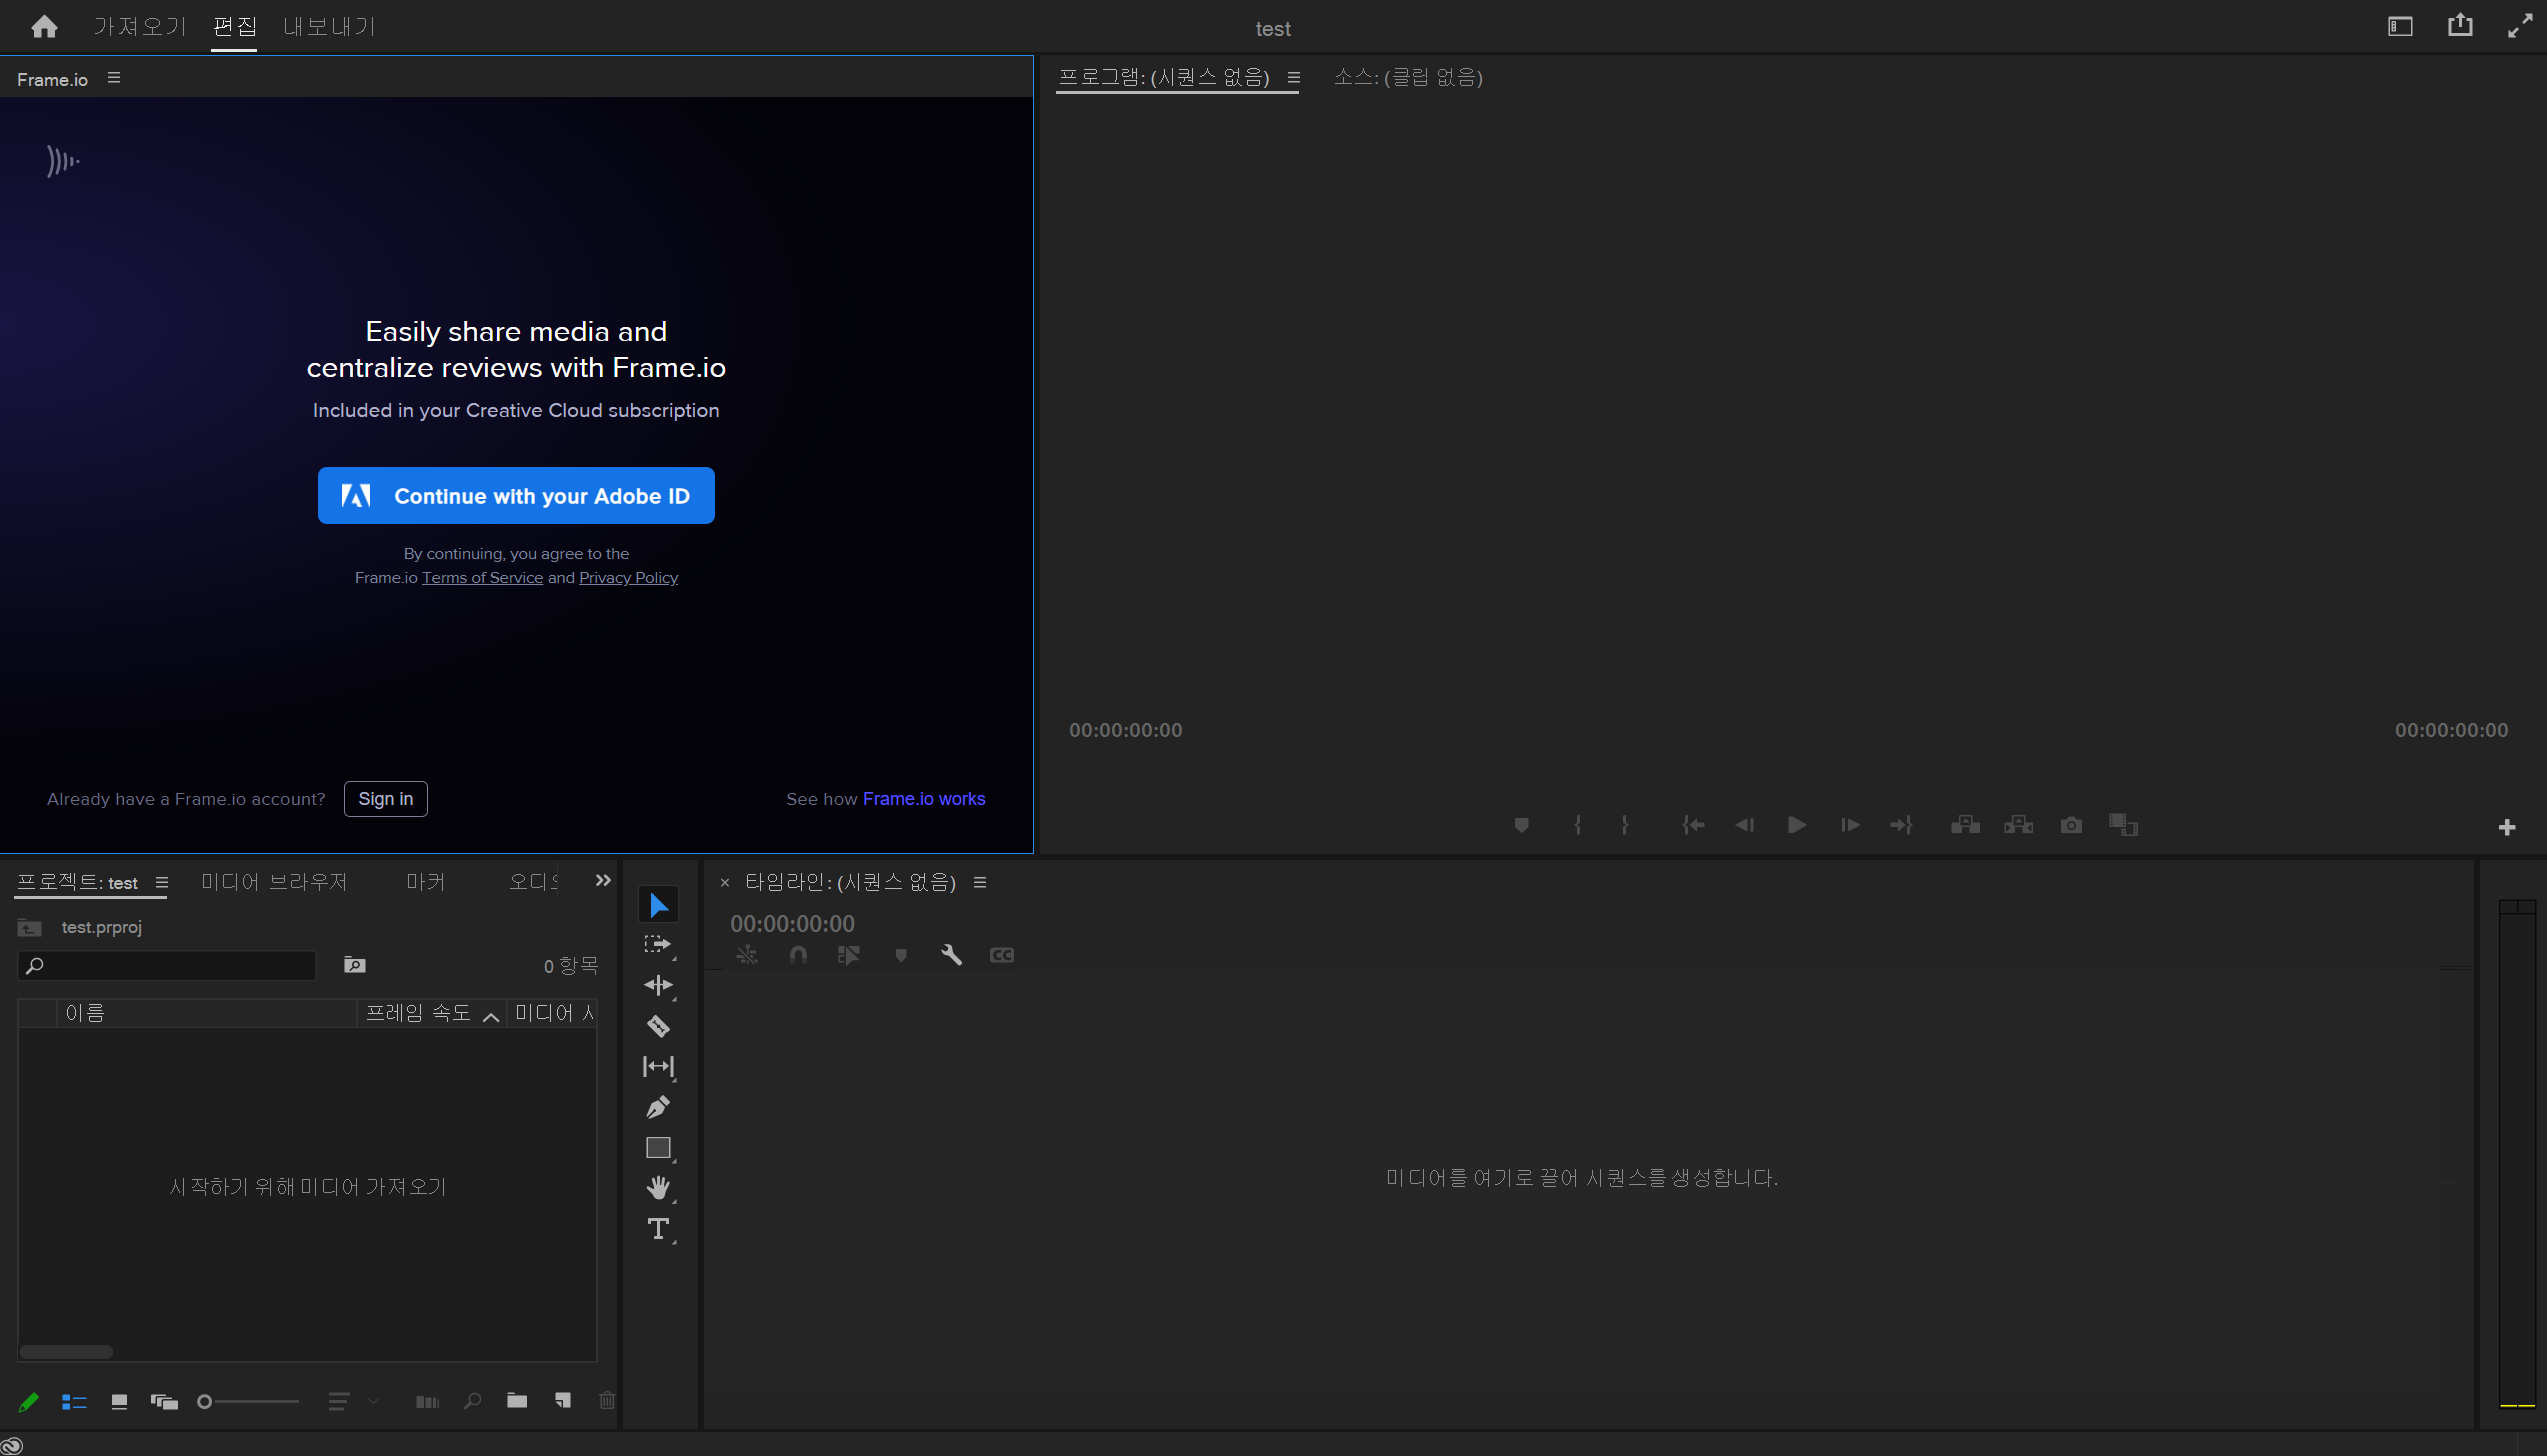
Task: Switch project panel to List view
Action: [x=74, y=1402]
